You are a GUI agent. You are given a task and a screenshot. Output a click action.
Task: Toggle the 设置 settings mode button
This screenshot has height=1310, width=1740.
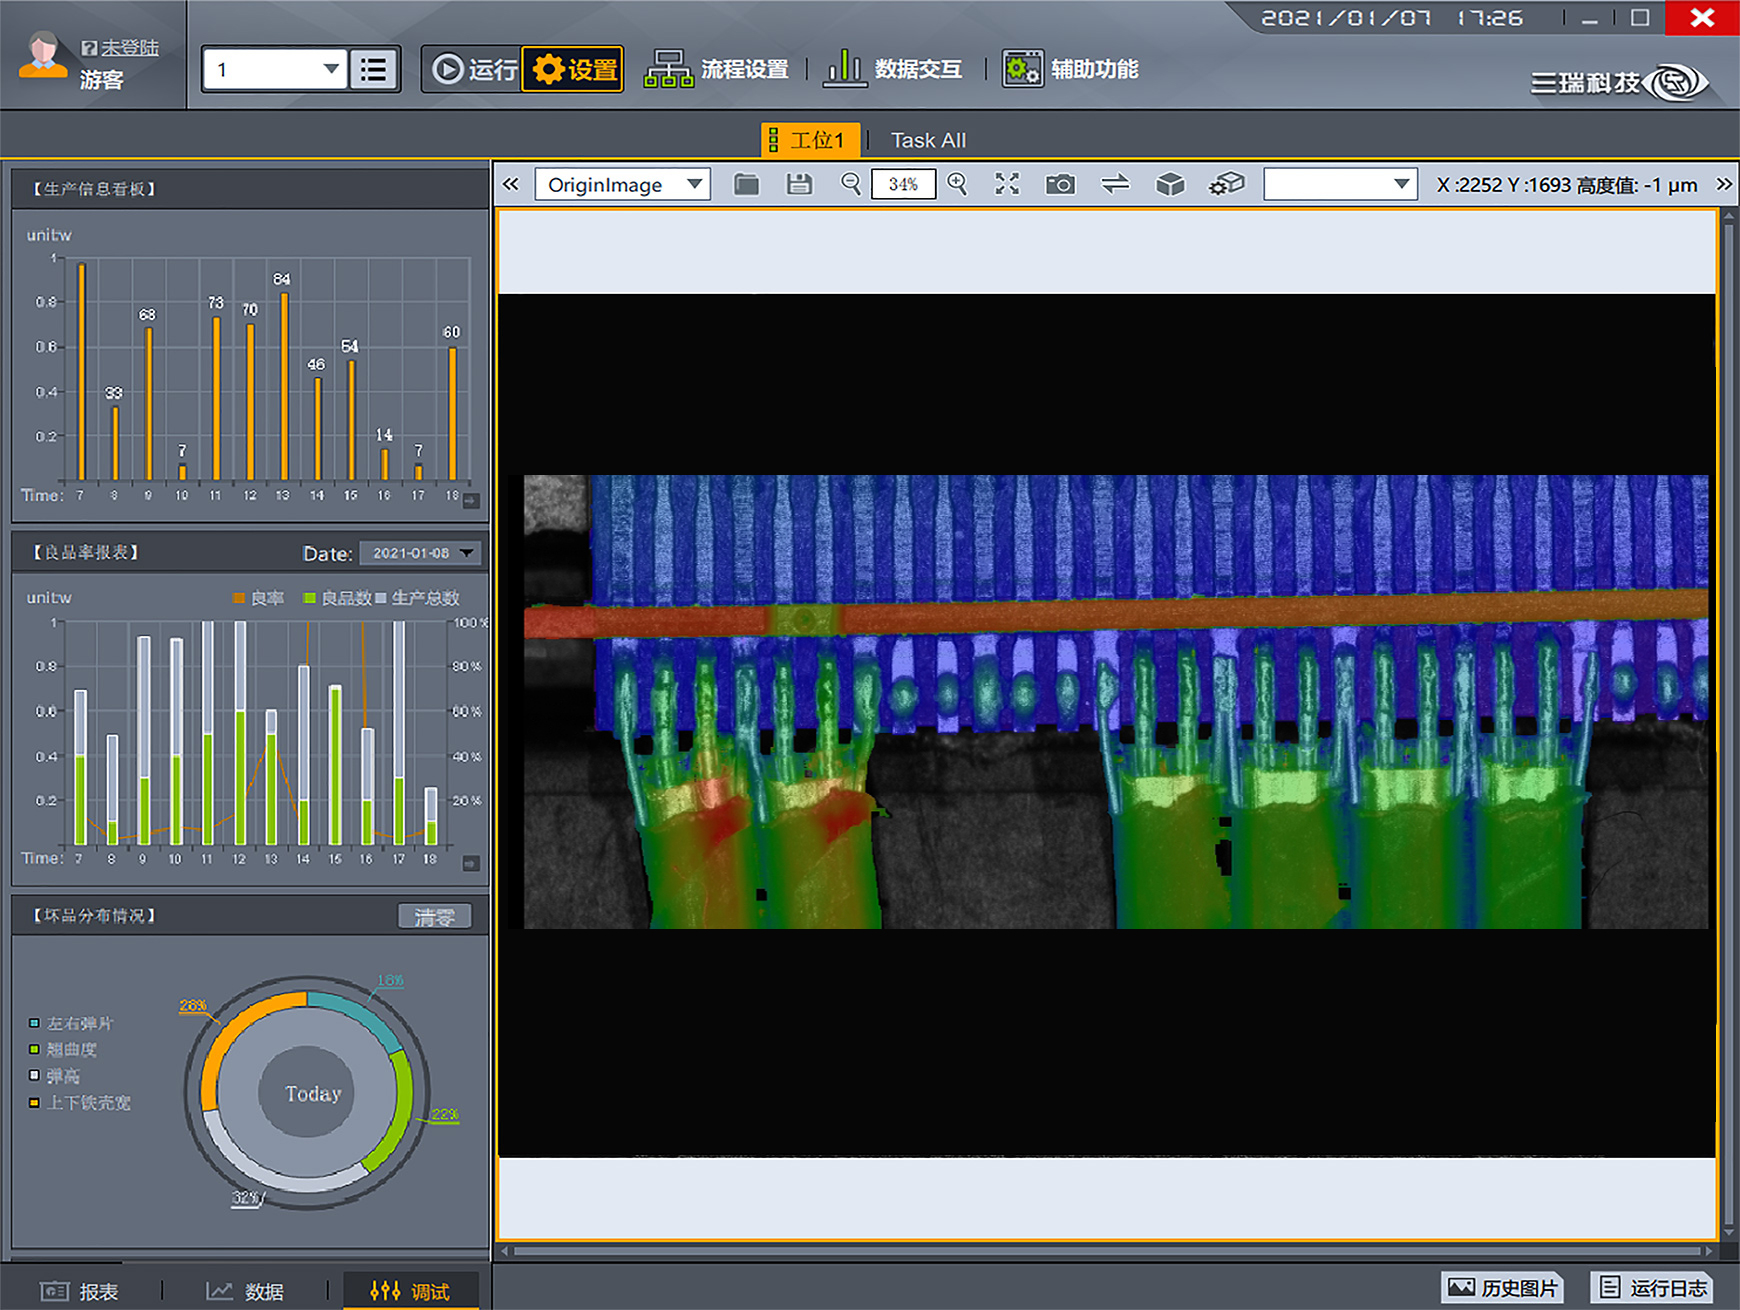coord(574,70)
